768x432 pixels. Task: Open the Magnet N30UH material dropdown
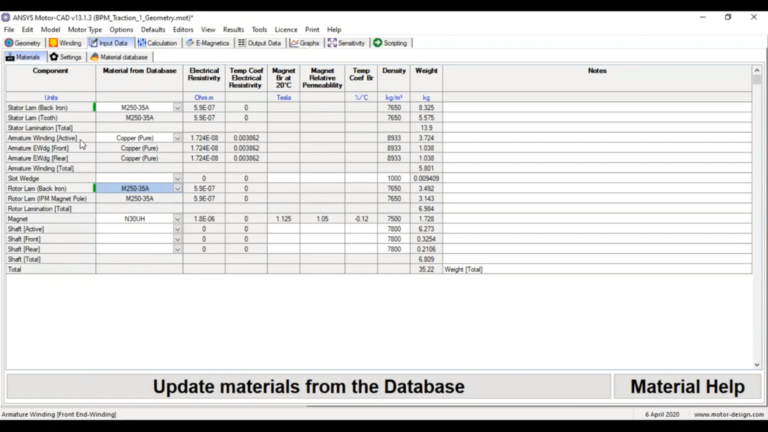point(177,219)
